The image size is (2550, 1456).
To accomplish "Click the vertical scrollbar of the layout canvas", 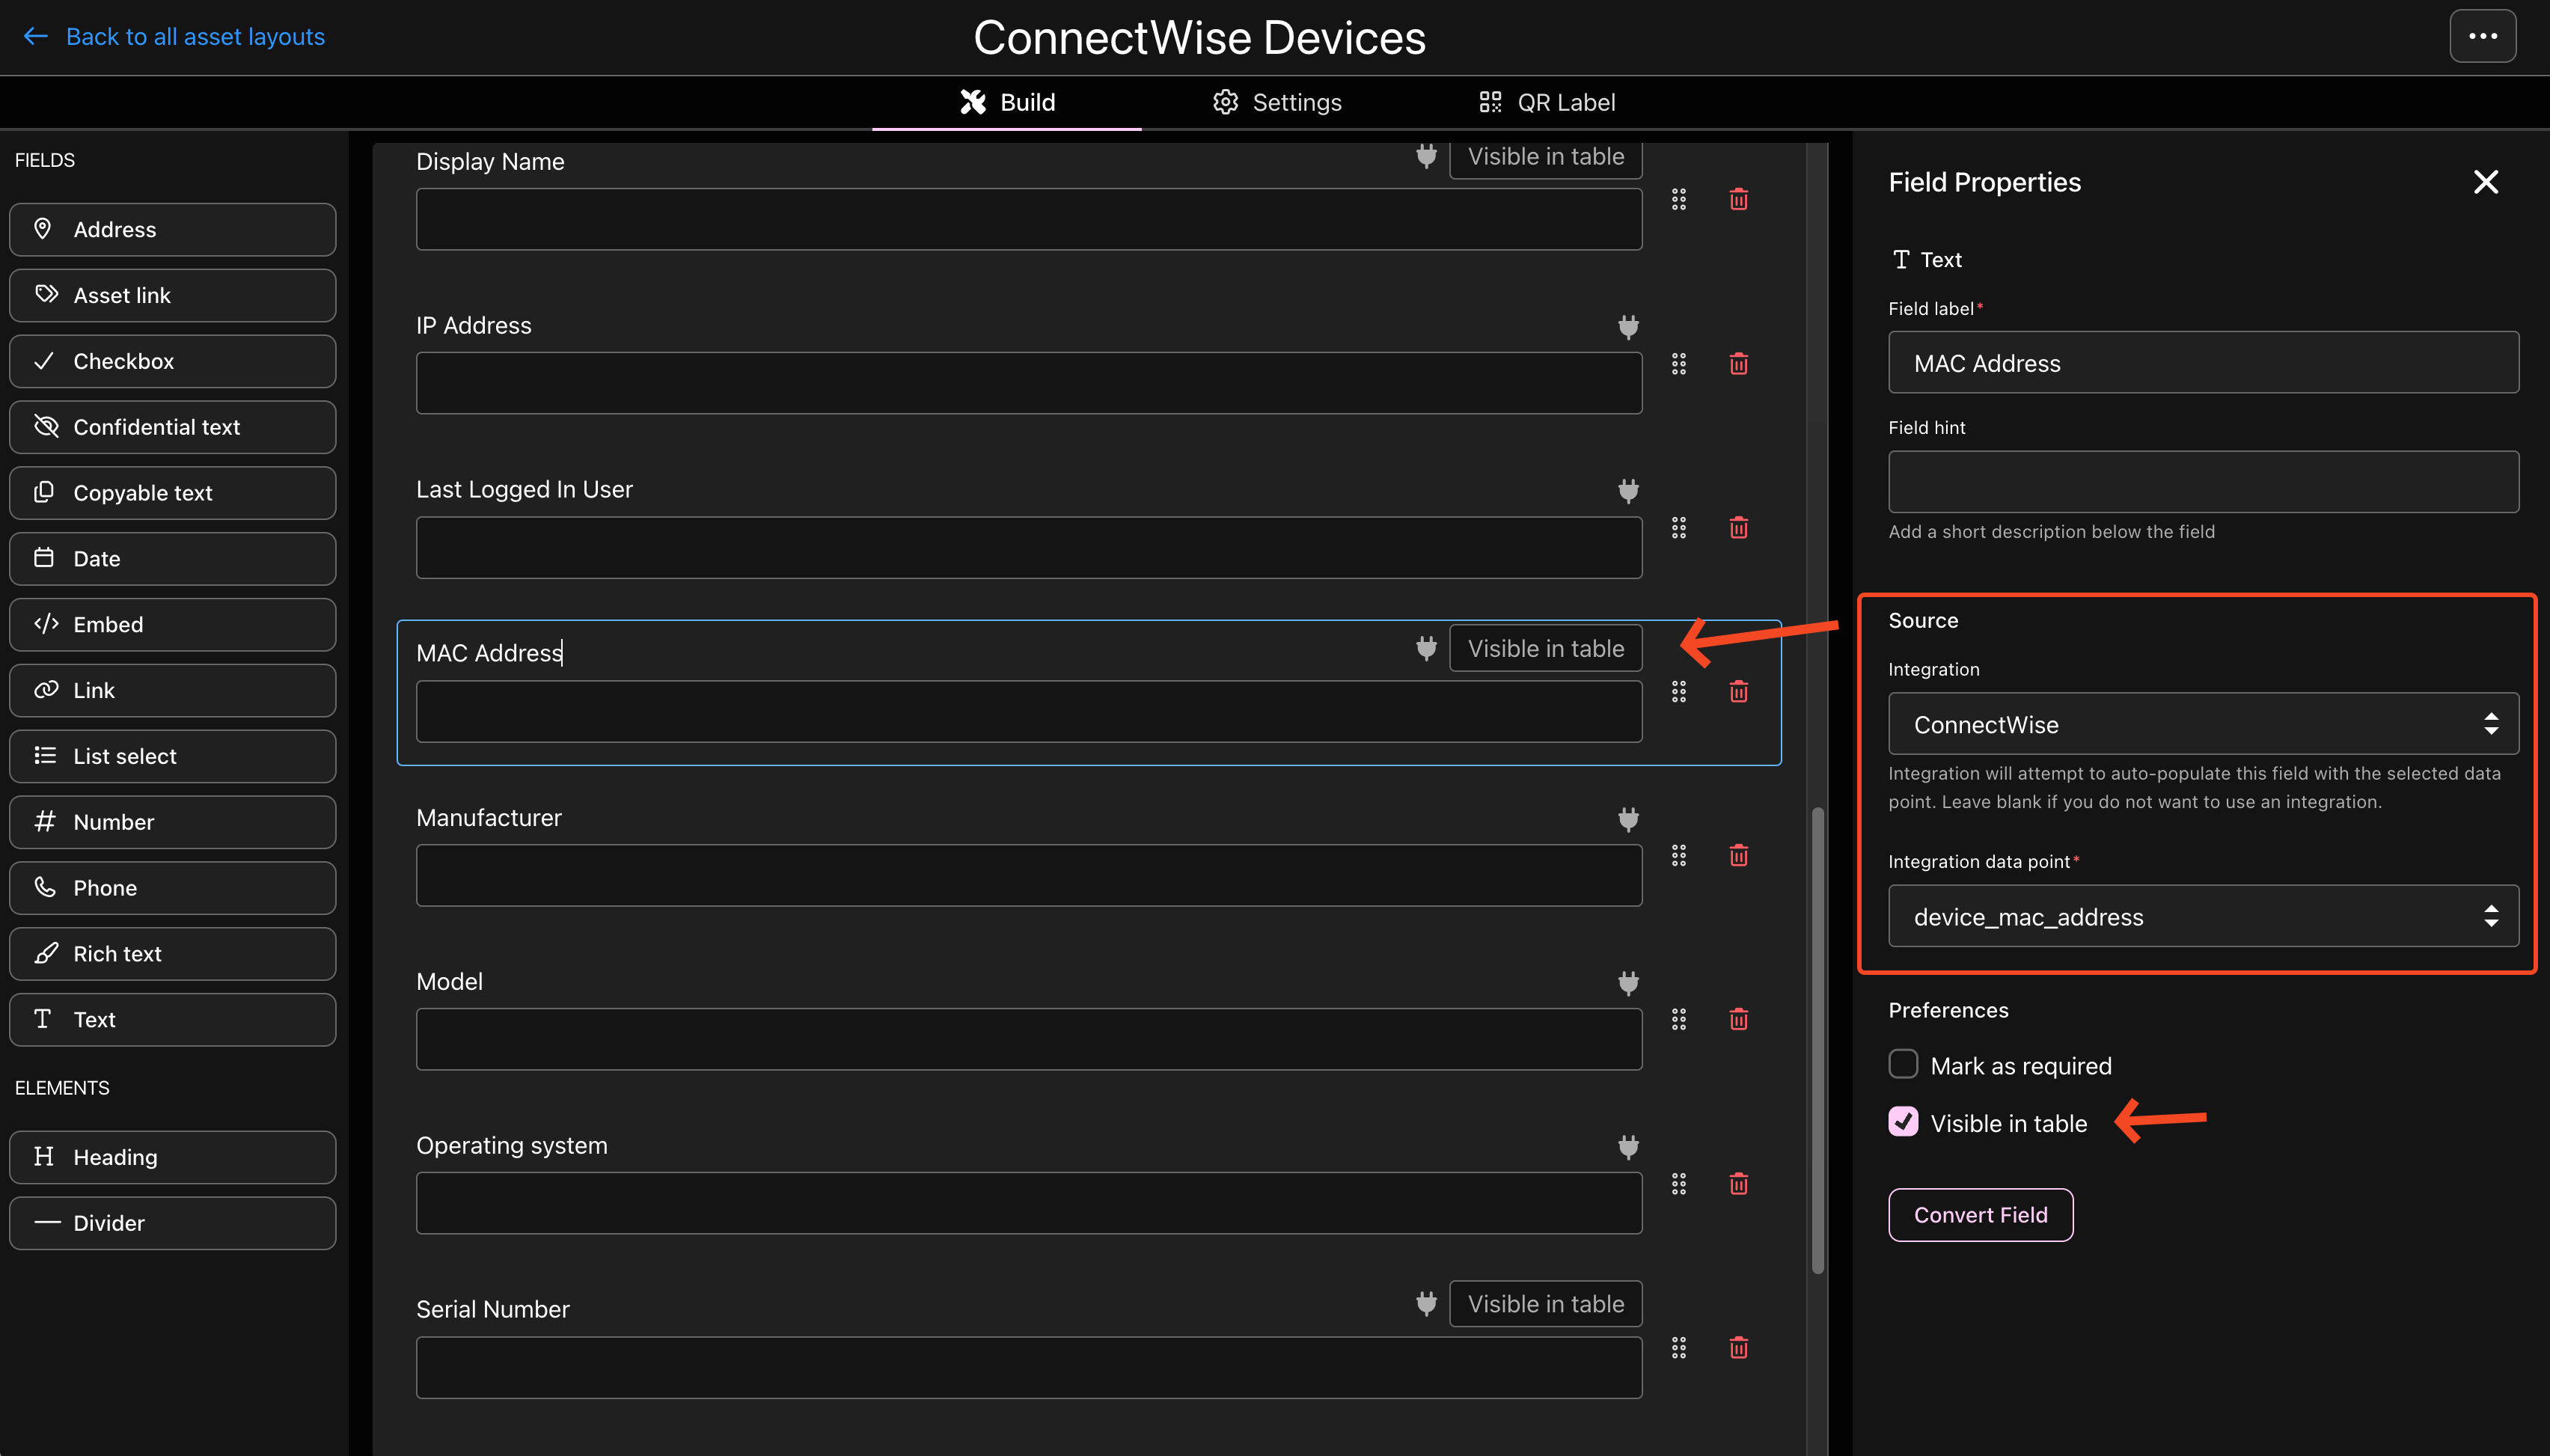I will click(x=1818, y=1040).
